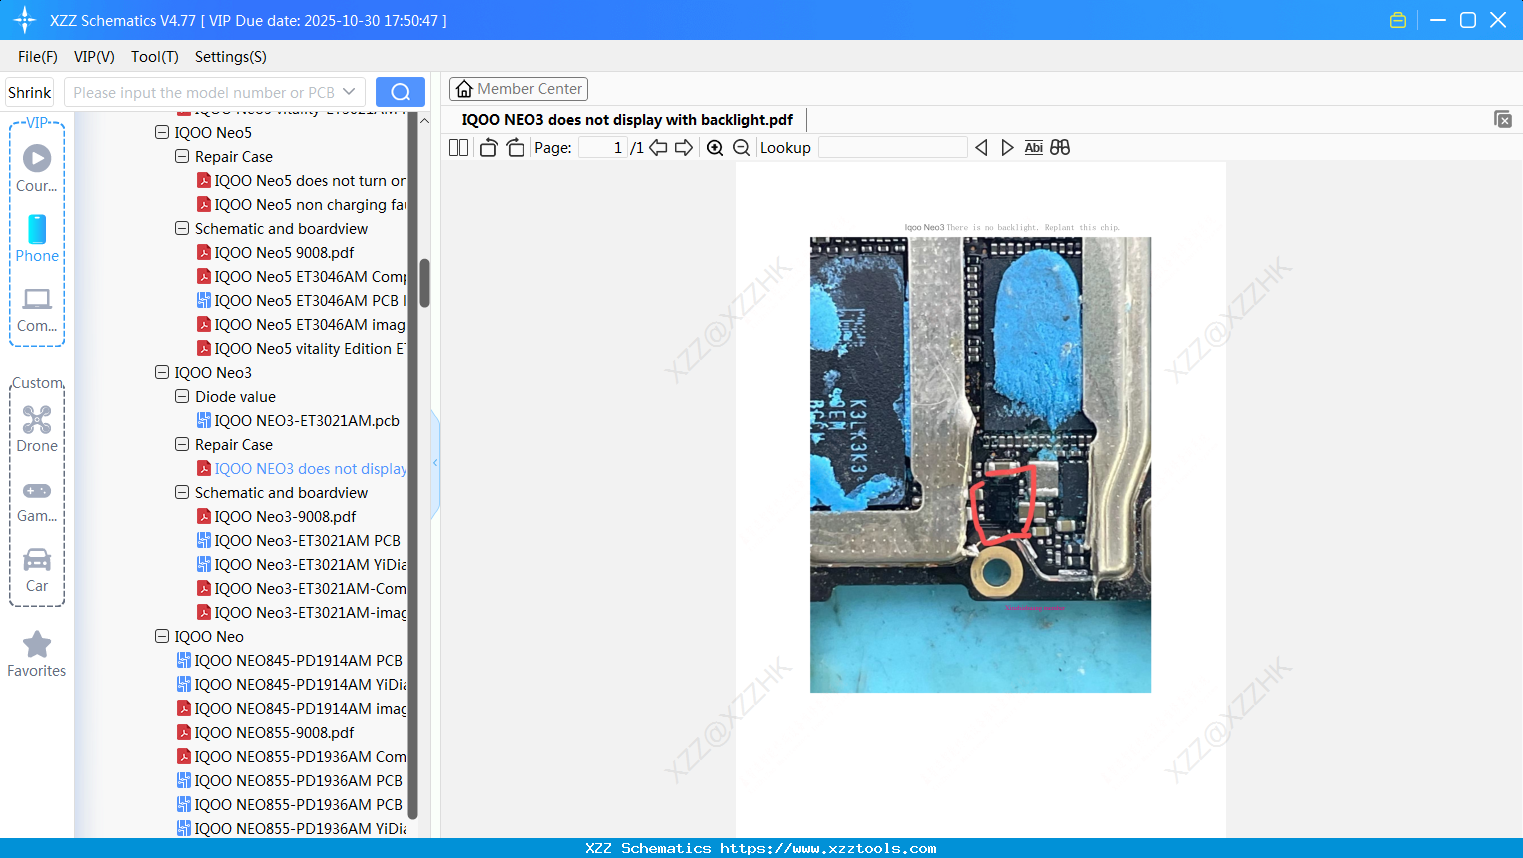The width and height of the screenshot is (1523, 858).
Task: Collapse the IQOO Neo3 tree node
Action: pyautogui.click(x=162, y=372)
